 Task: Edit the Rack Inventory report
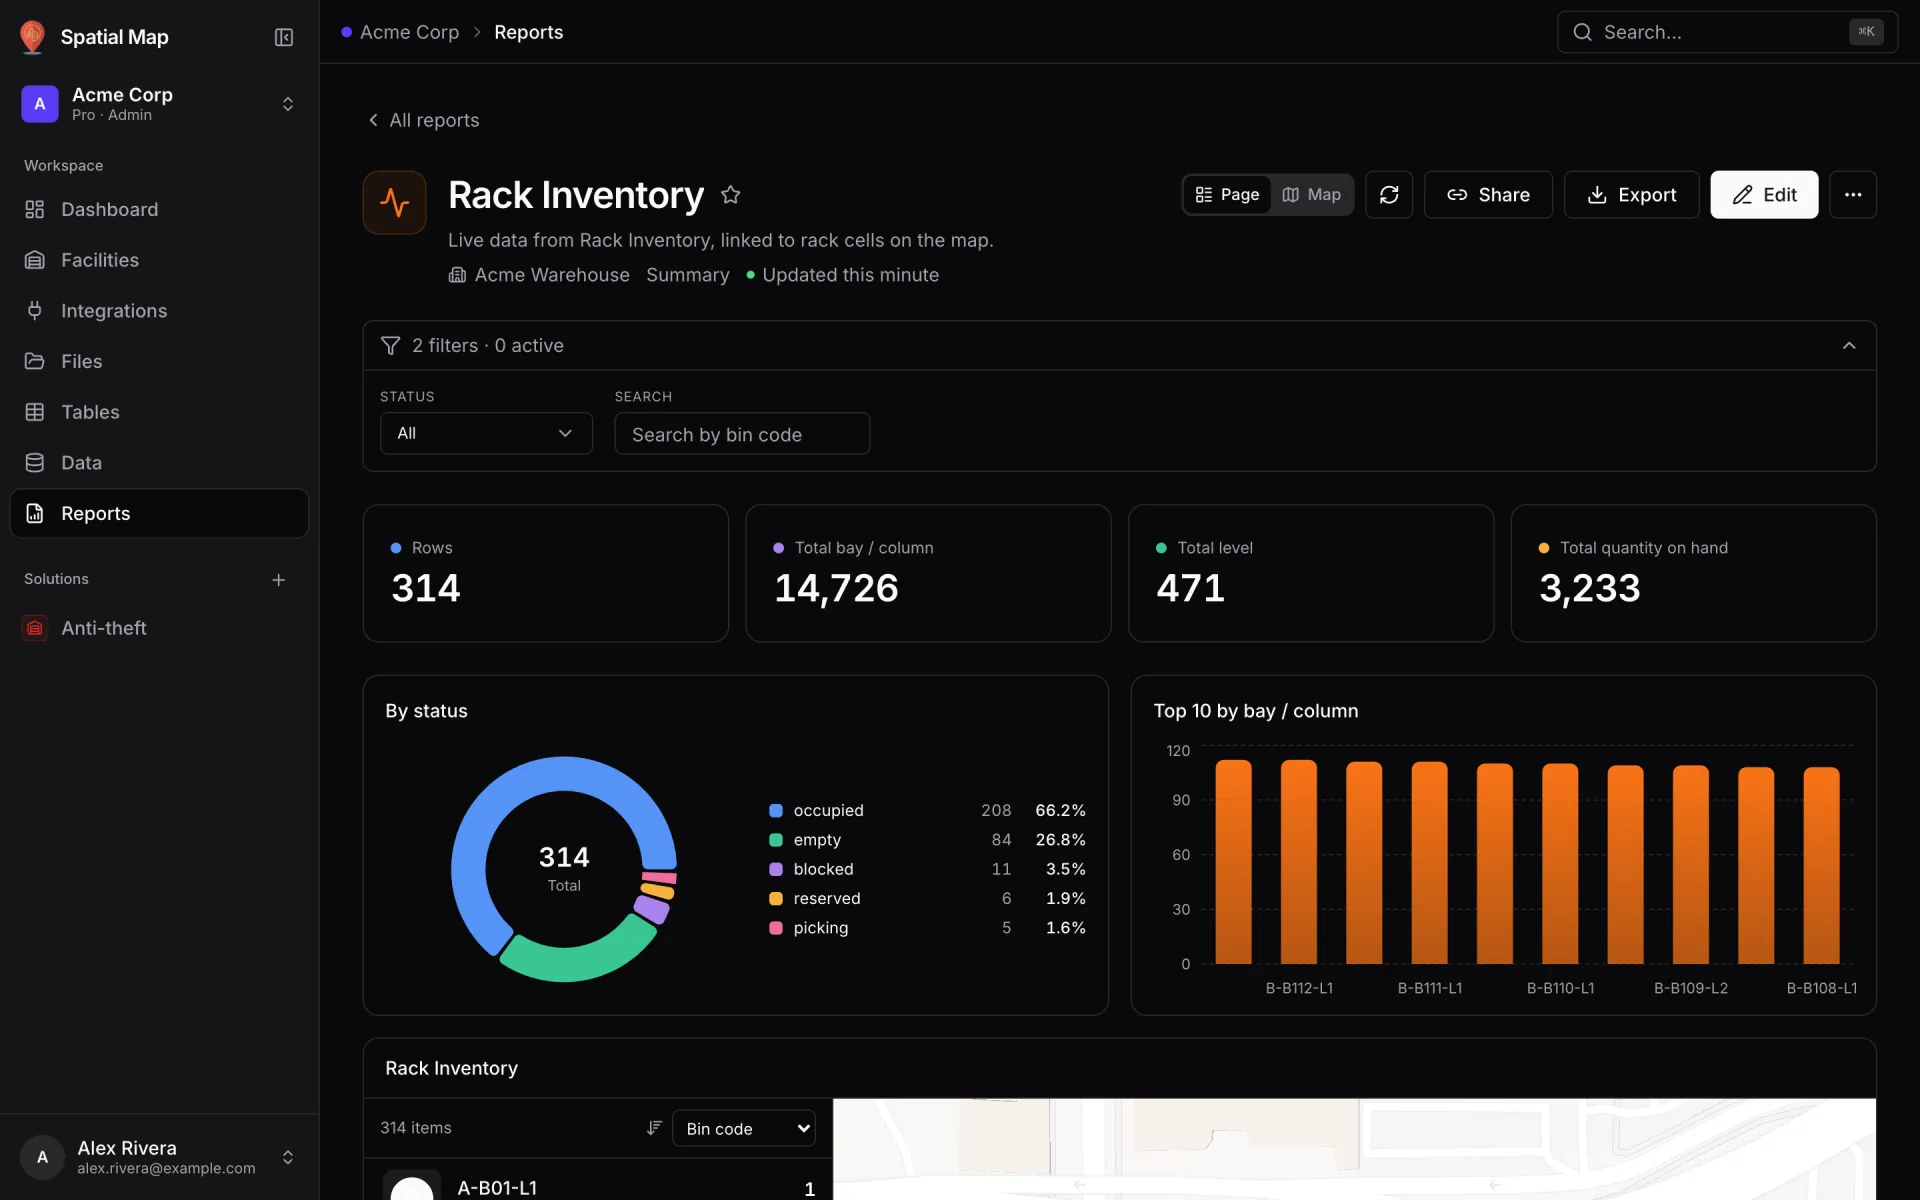click(1764, 195)
